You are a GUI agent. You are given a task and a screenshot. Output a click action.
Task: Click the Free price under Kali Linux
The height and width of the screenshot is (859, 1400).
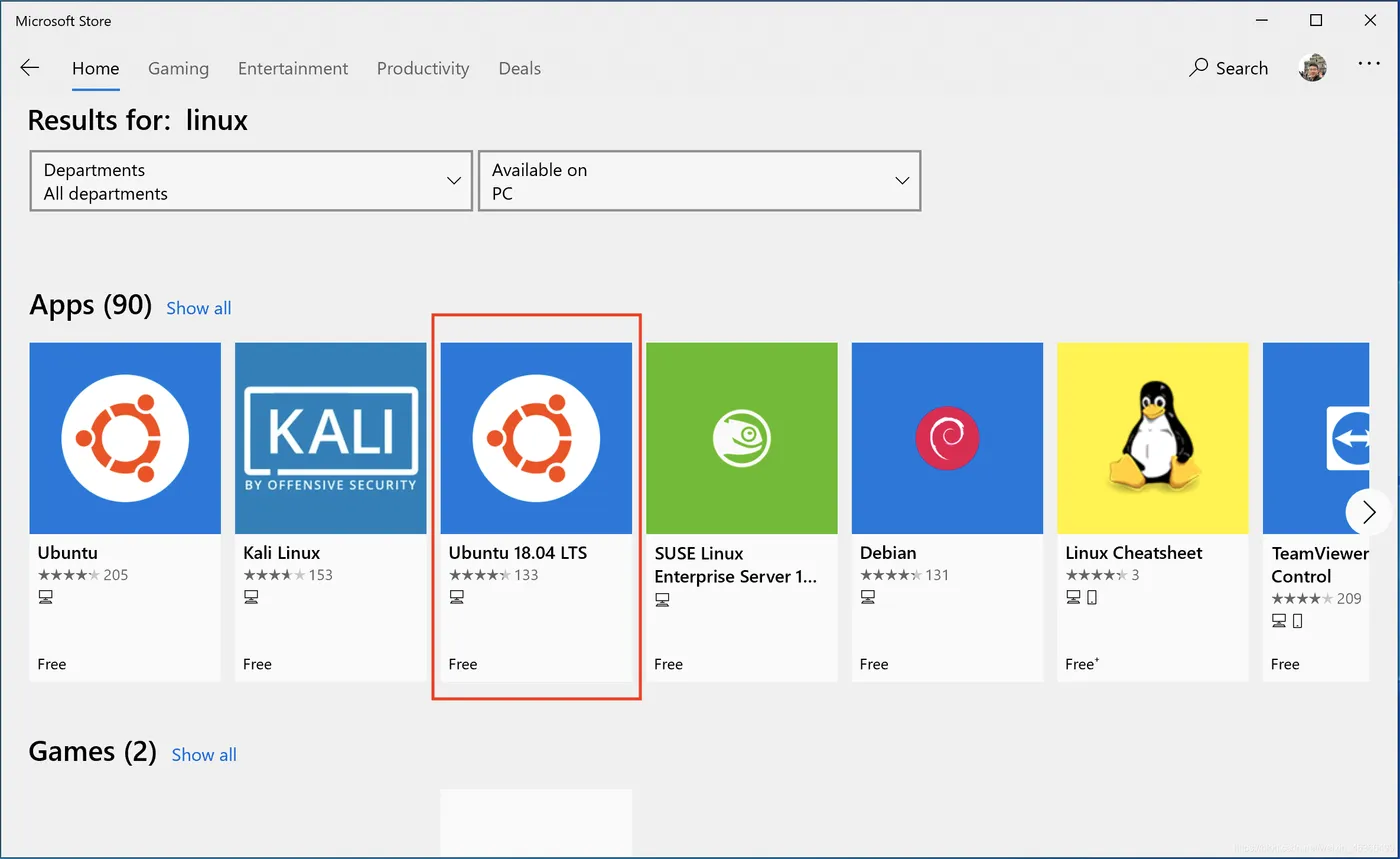[x=257, y=664]
